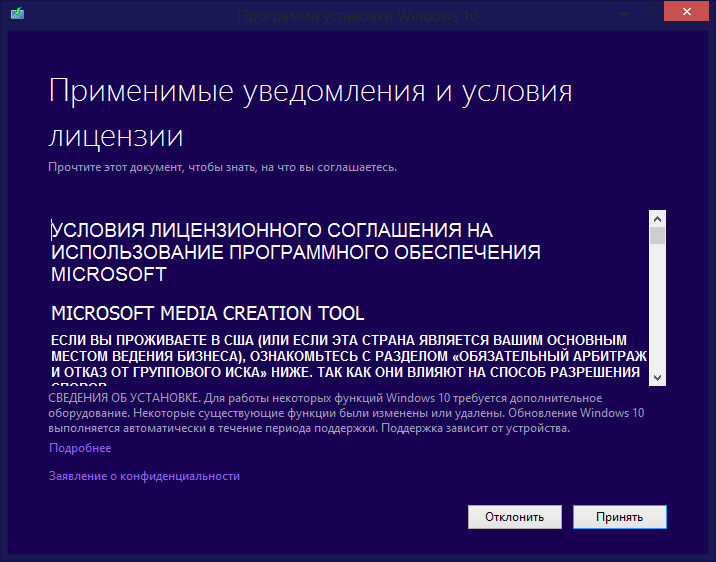Click the Отклонить button

(x=515, y=517)
